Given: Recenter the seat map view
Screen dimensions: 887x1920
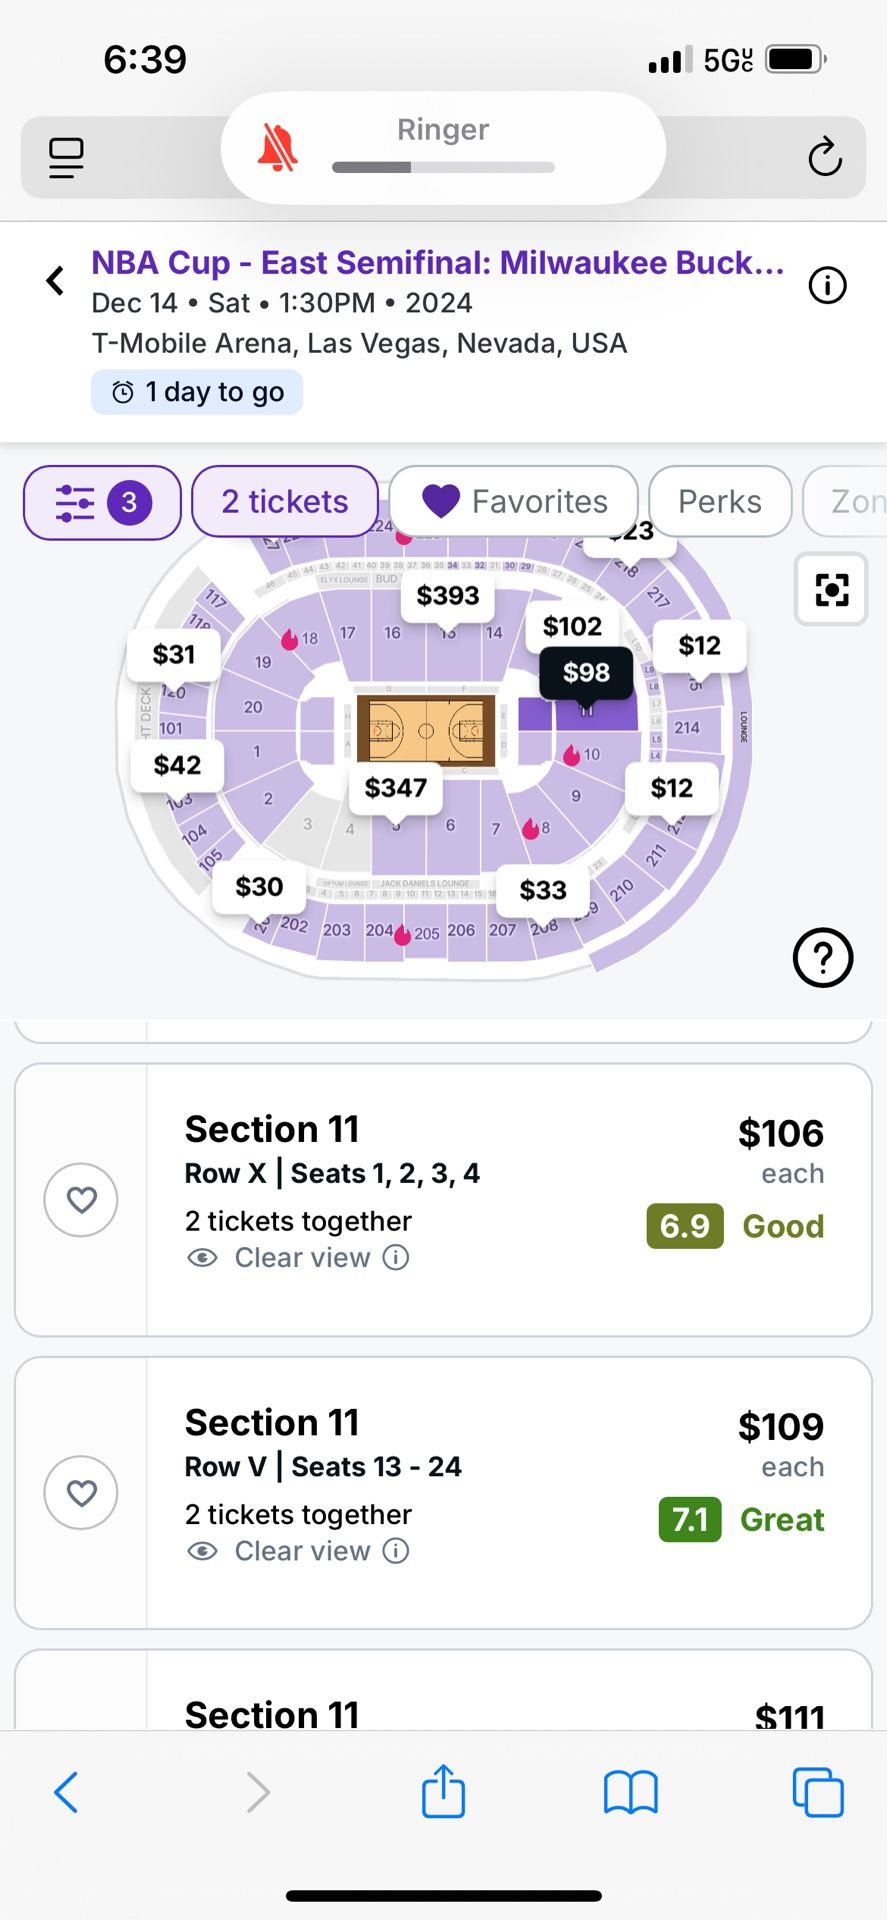Looking at the screenshot, I should point(830,589).
